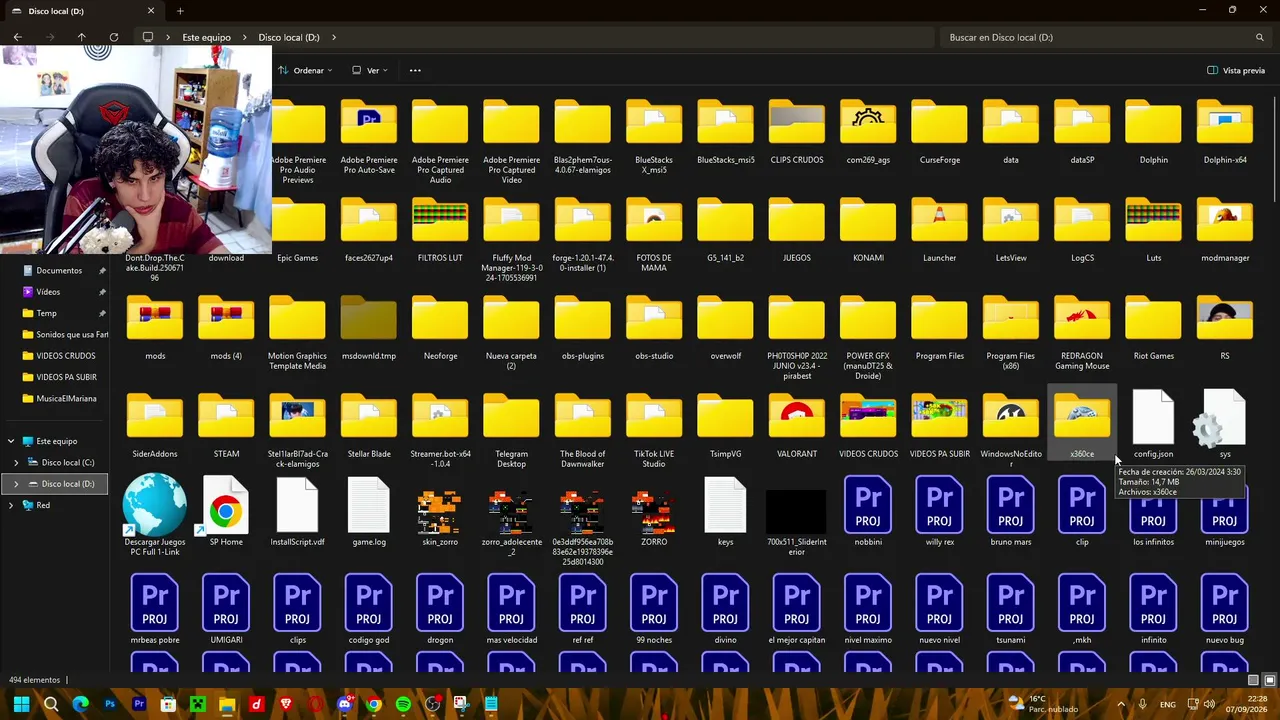Click the Buscar en Disco local search box
Screen dimensions: 1280x720
coord(1105,37)
